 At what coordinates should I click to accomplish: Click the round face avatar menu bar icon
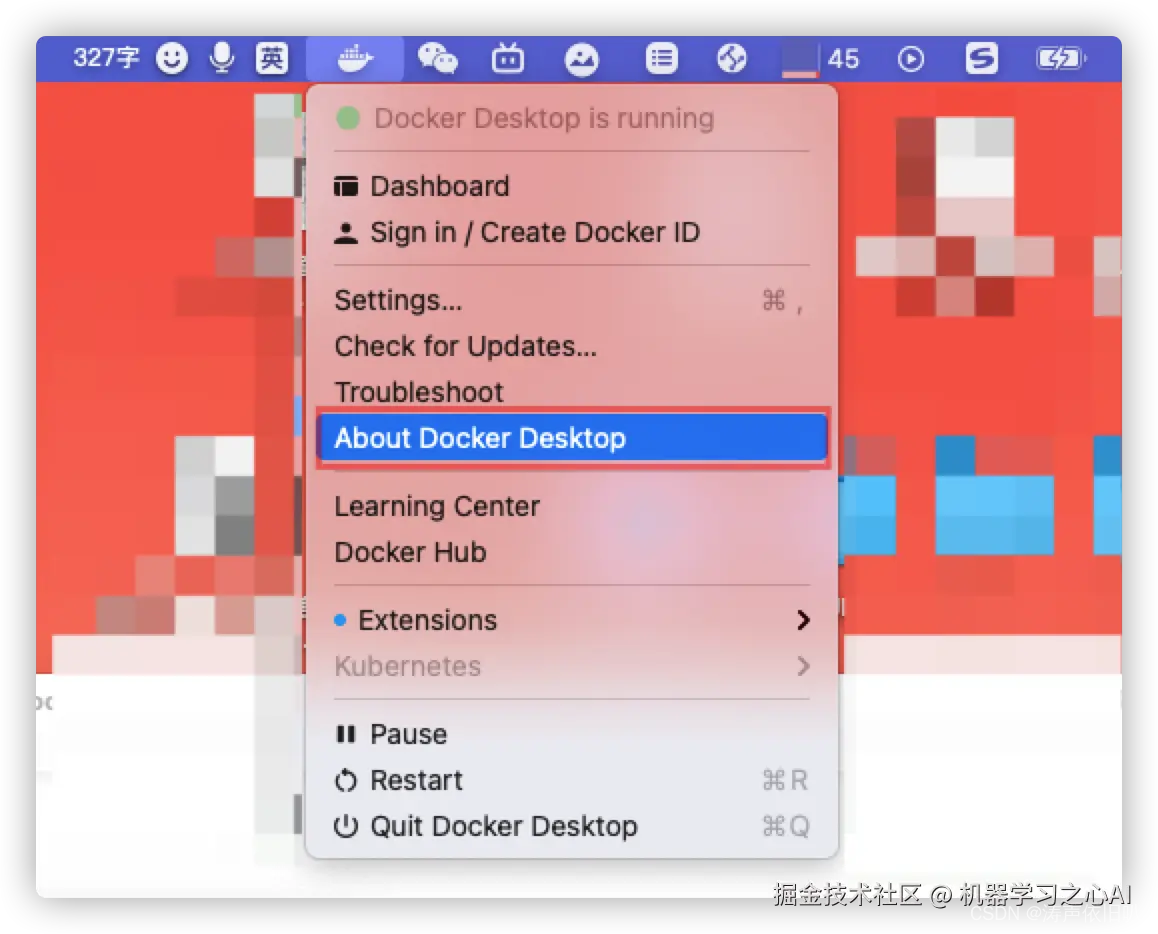(582, 59)
